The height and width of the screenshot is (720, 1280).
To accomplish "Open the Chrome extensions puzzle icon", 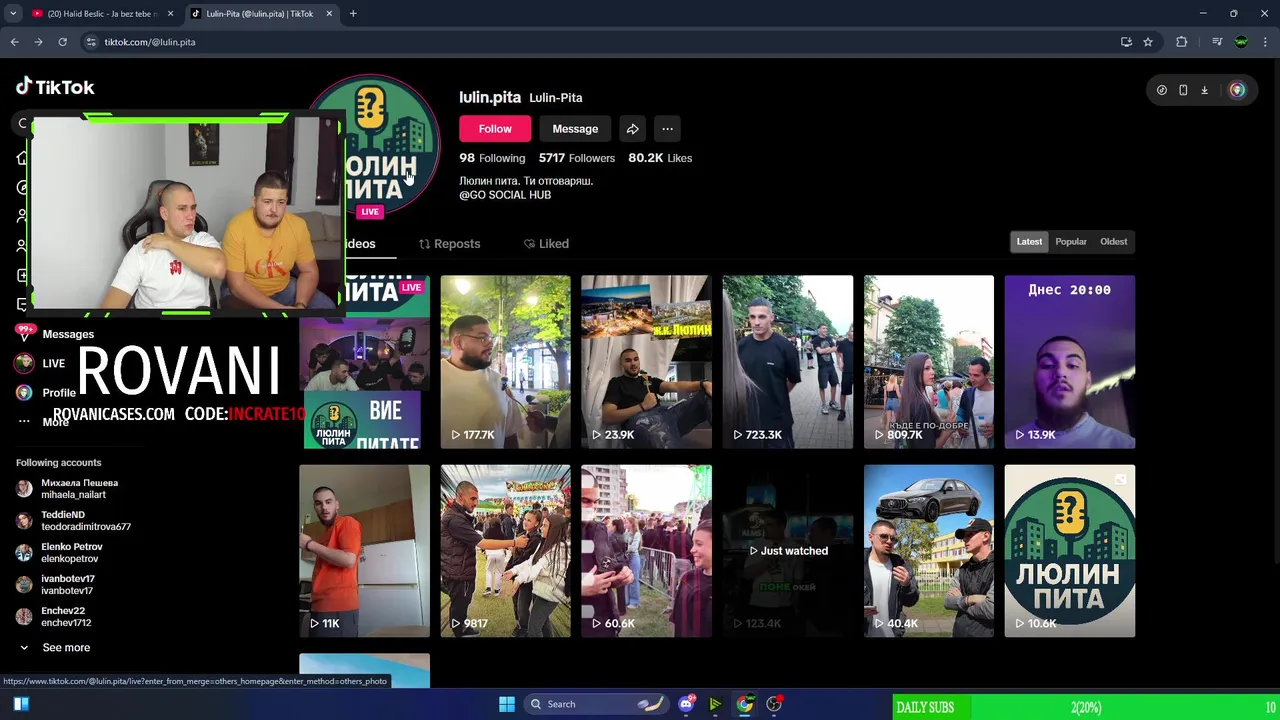I will tap(1182, 42).
